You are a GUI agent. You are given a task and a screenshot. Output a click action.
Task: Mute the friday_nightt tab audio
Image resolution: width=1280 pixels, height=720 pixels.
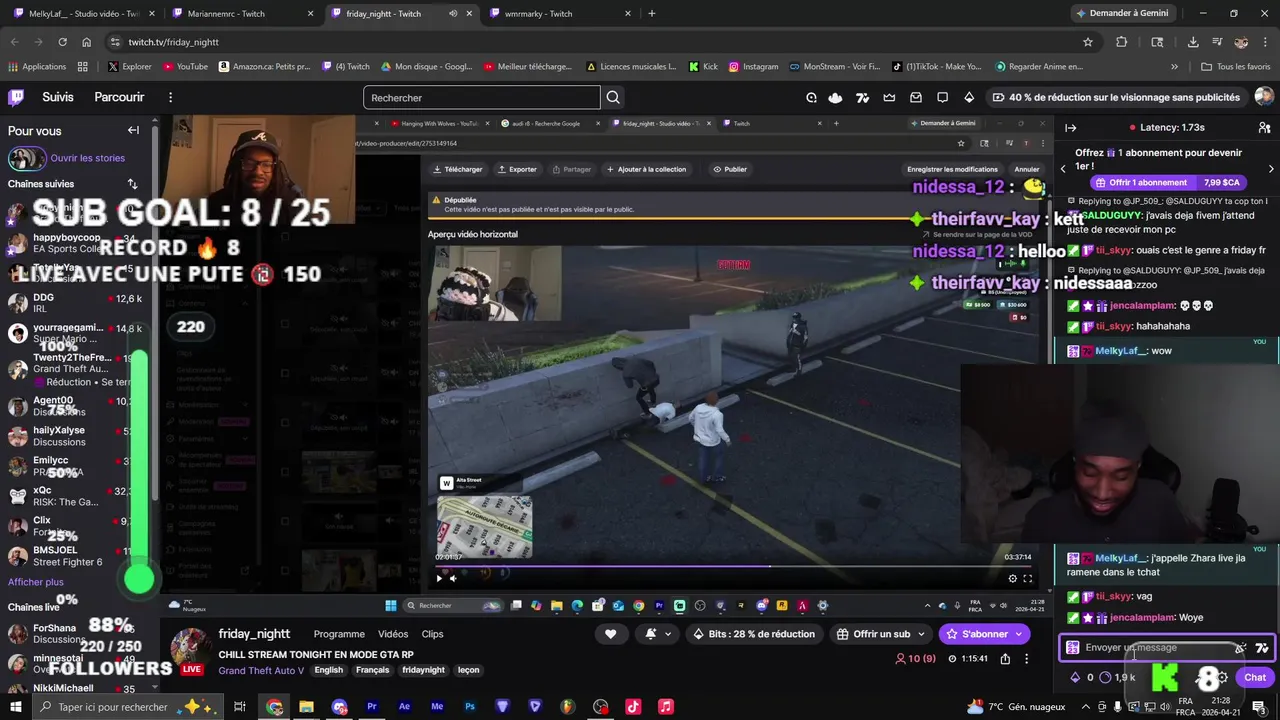pyautogui.click(x=453, y=14)
